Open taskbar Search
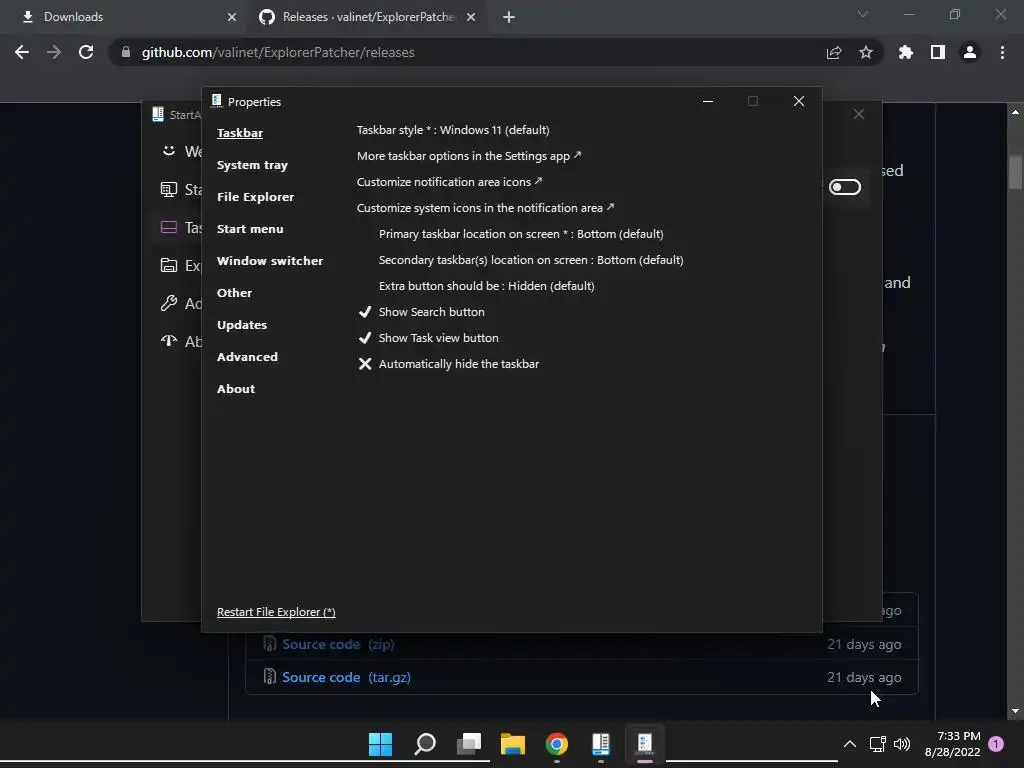Viewport: 1024px width, 768px height. (x=424, y=744)
